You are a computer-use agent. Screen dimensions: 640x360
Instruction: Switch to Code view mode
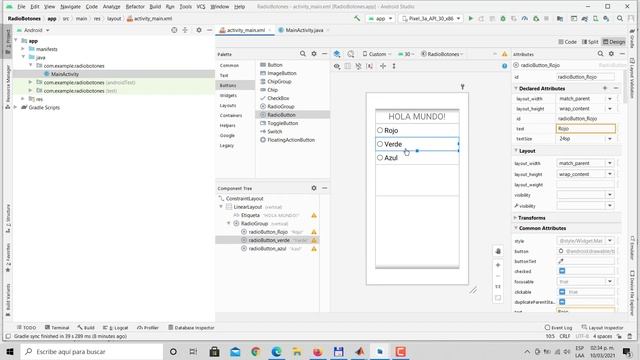point(567,42)
